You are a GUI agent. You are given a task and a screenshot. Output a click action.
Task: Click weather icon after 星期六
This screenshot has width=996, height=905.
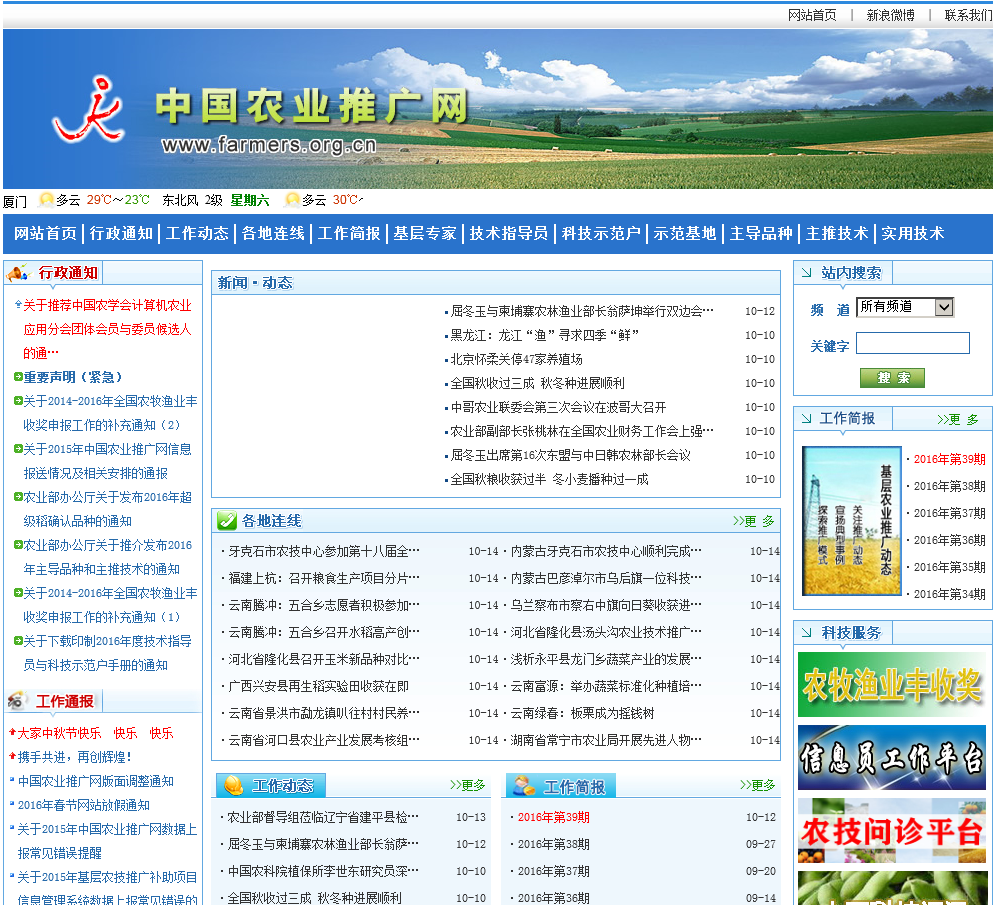(292, 200)
